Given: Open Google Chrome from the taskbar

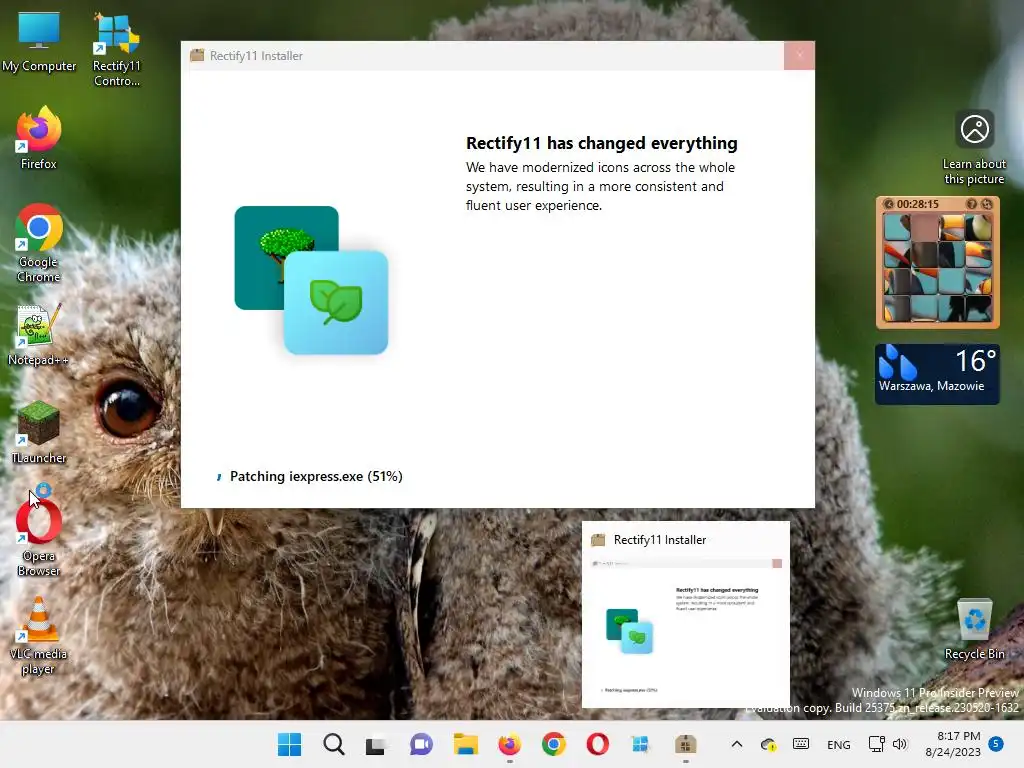Looking at the screenshot, I should pyautogui.click(x=554, y=744).
